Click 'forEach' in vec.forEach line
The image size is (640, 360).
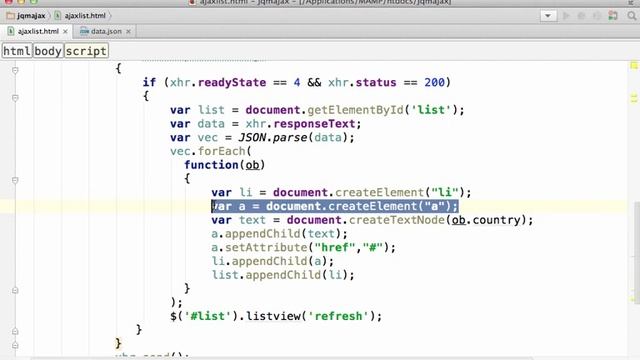point(221,151)
